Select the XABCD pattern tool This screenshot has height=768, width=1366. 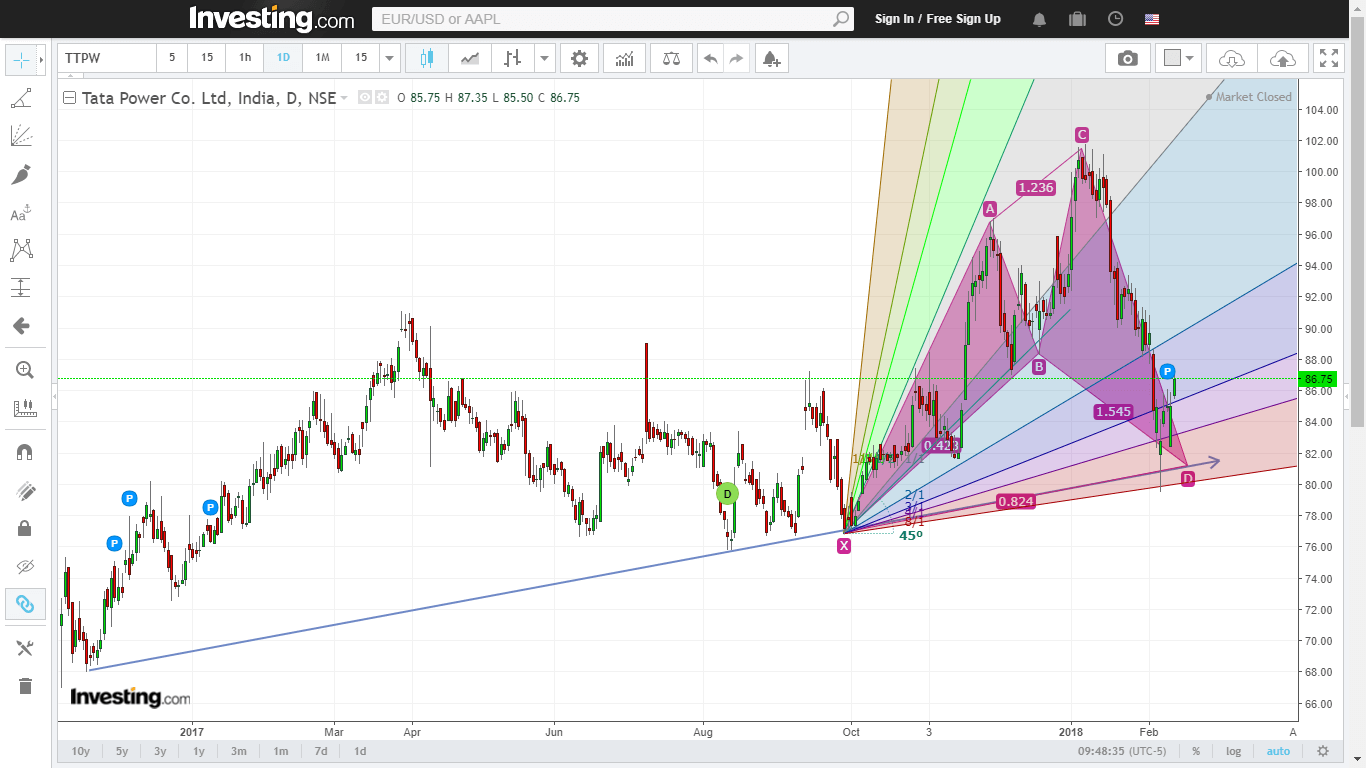click(21, 250)
